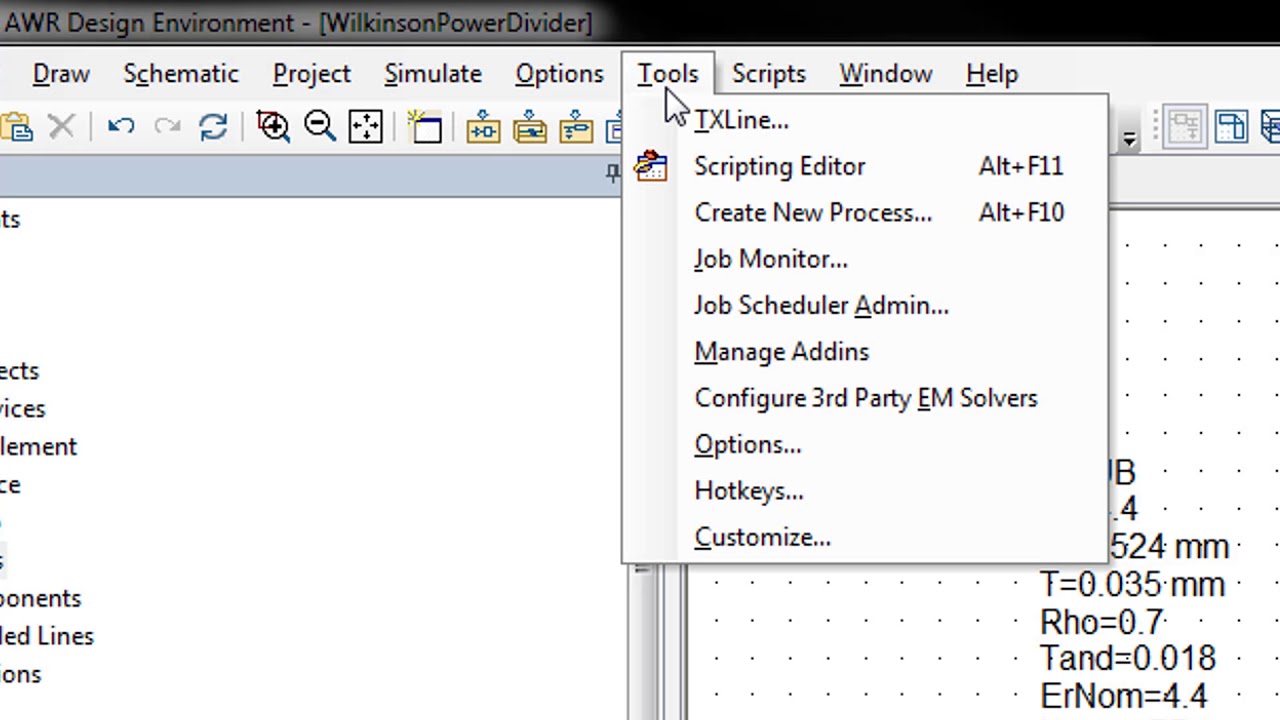Viewport: 1280px width, 720px height.
Task: Open the Simulate menu
Action: (x=433, y=74)
